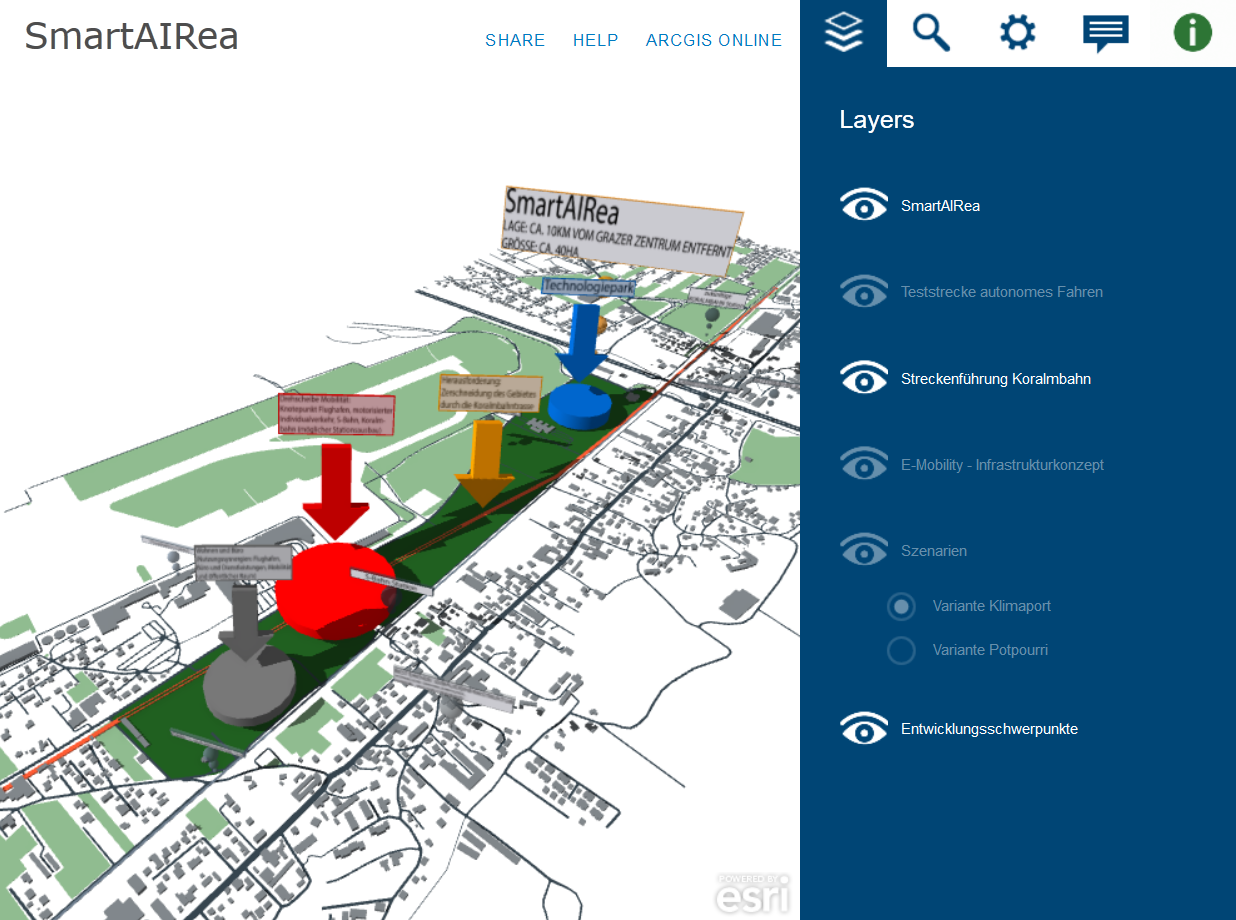
Task: Click the SmartAIRea layer name
Action: (x=940, y=206)
